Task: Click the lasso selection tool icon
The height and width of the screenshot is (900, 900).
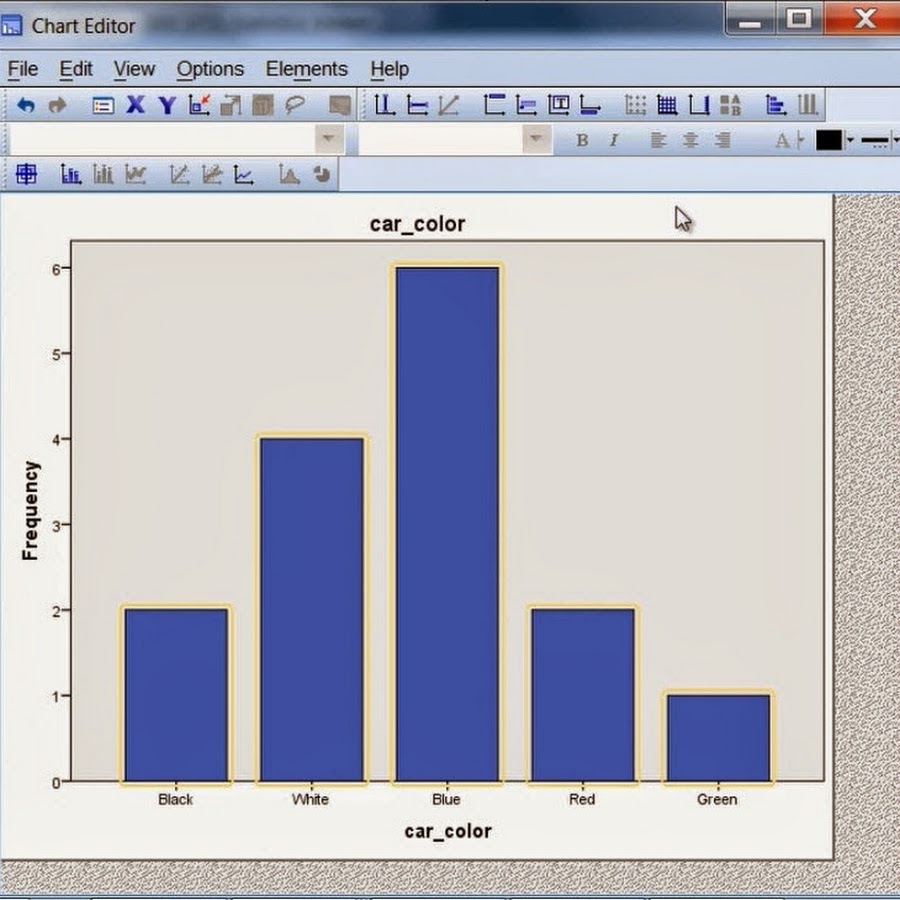Action: click(x=295, y=105)
